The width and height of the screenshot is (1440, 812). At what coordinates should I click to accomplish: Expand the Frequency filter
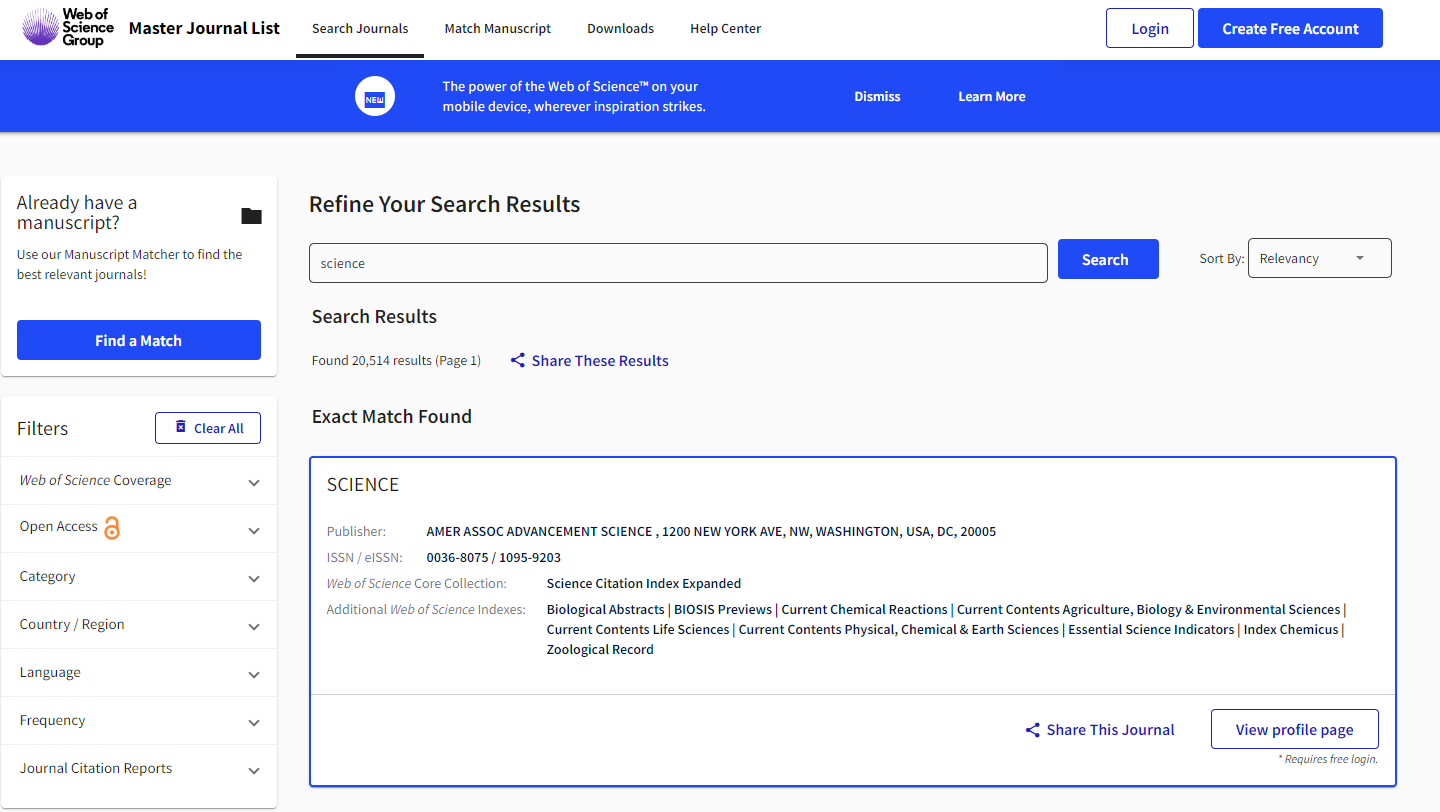pyautogui.click(x=139, y=721)
